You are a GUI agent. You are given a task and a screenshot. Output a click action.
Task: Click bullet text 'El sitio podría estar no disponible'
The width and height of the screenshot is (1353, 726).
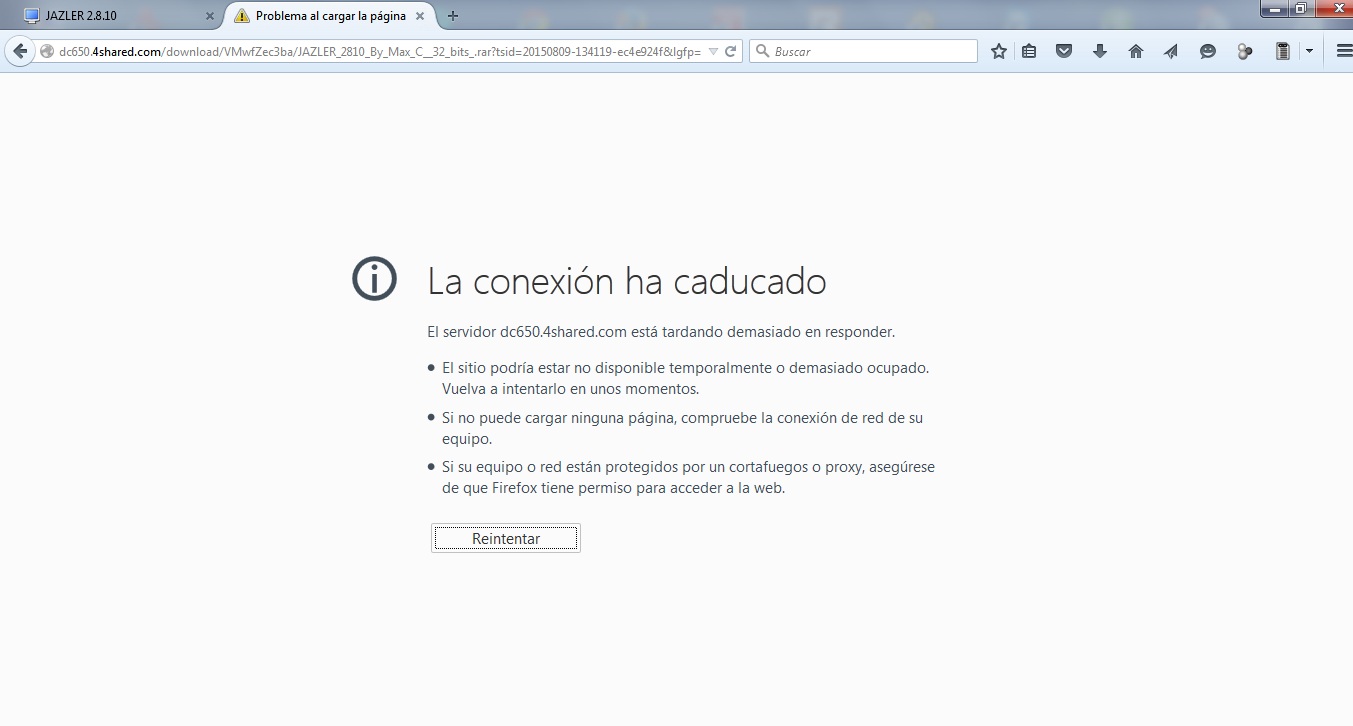(686, 378)
